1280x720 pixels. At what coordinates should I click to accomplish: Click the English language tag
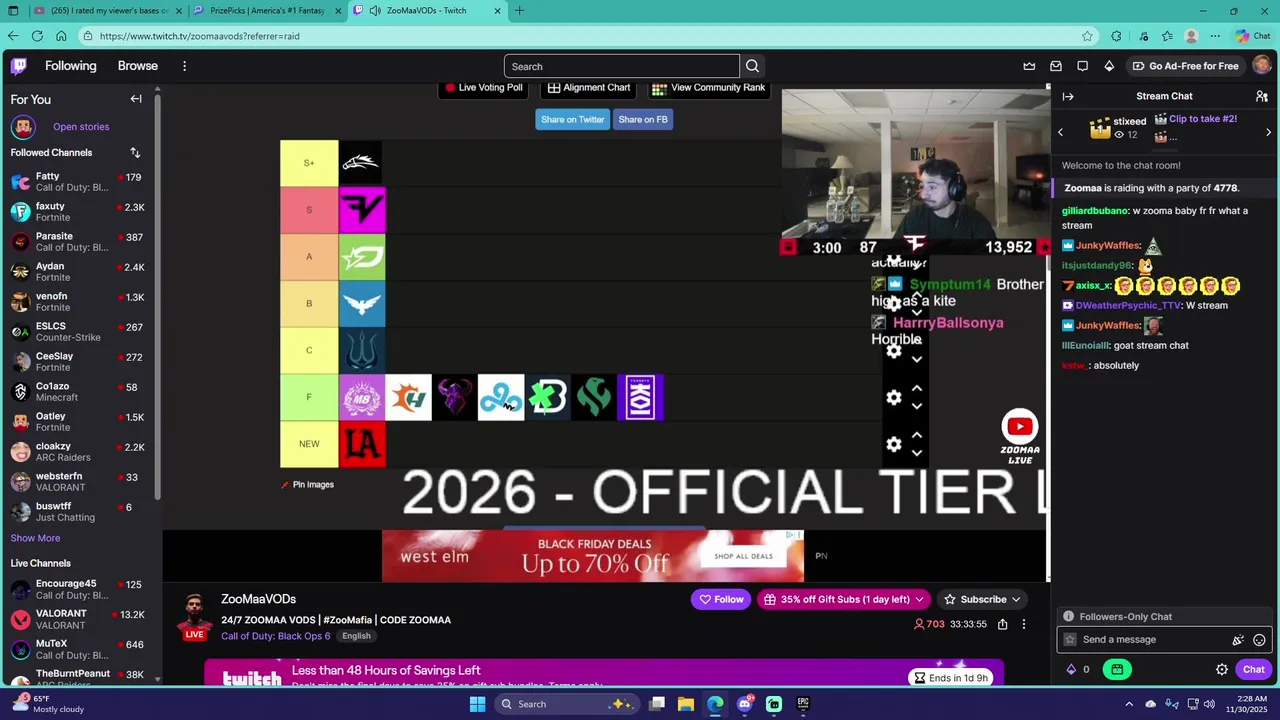pos(356,636)
